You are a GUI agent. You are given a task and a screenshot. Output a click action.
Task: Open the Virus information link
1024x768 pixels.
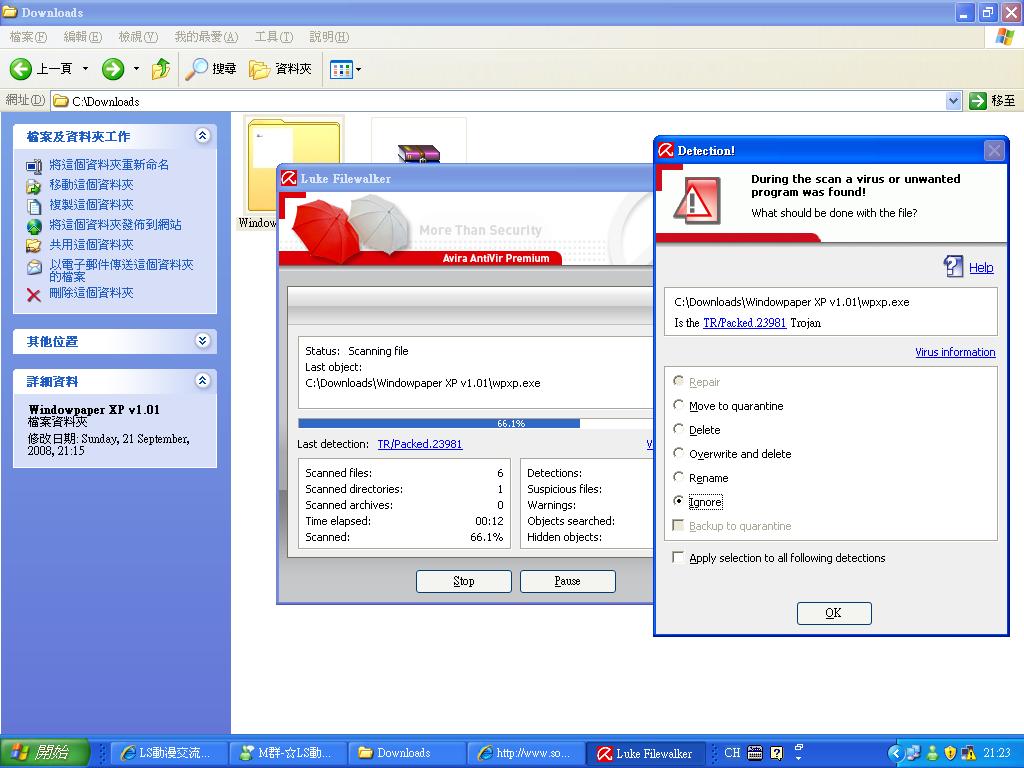[x=955, y=352]
